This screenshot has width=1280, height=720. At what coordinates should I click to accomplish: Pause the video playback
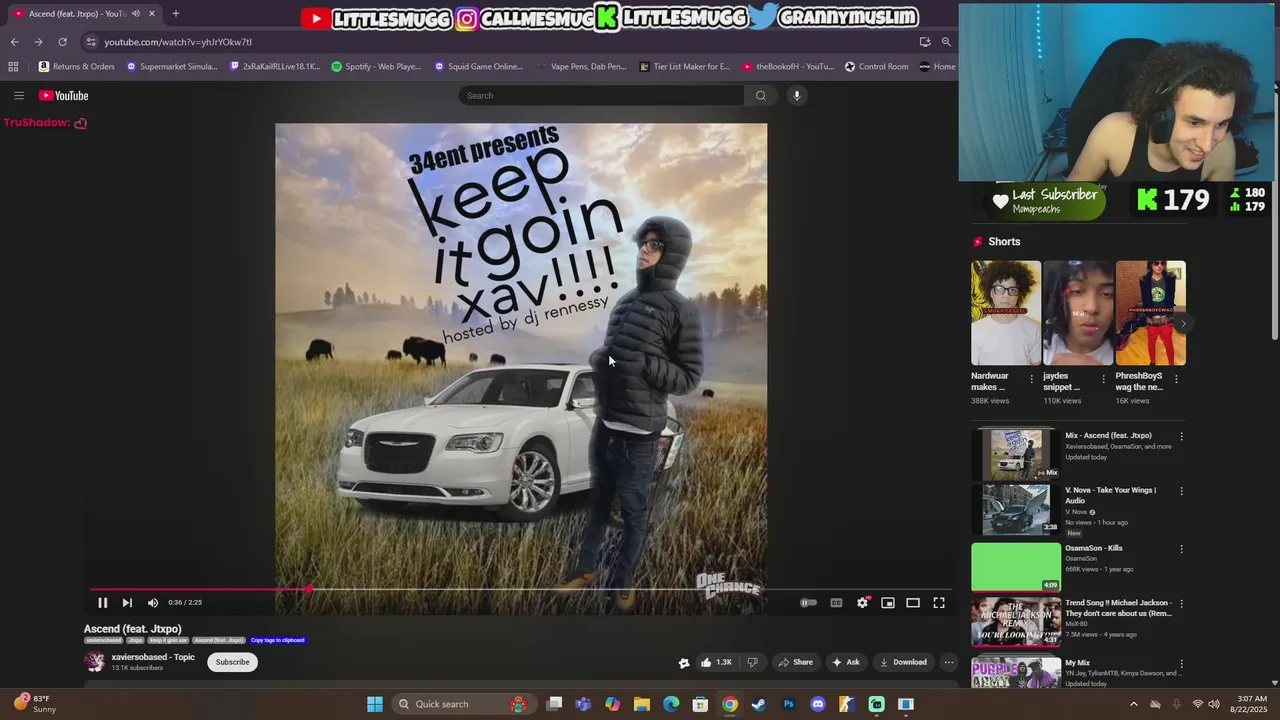tap(102, 603)
